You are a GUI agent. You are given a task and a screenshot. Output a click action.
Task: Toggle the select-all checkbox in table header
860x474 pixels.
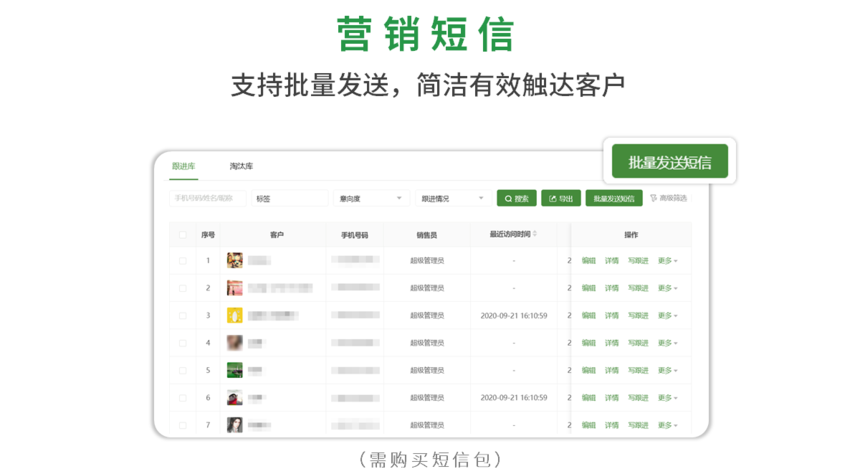(182, 235)
